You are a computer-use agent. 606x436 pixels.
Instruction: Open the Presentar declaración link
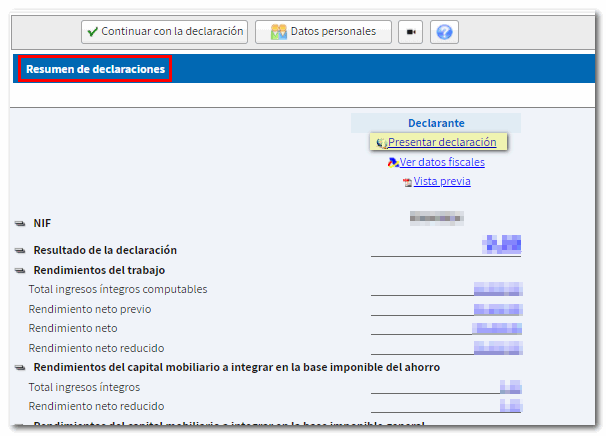coord(441,143)
